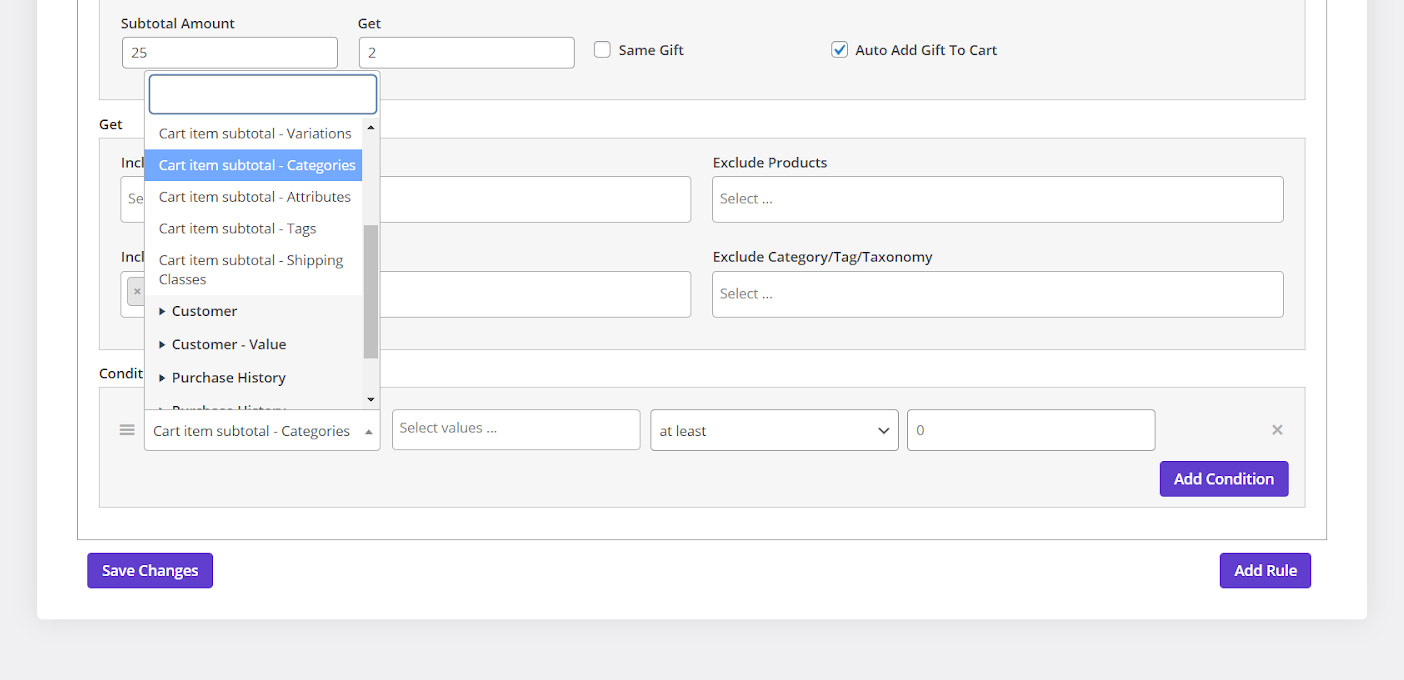Remove the condition with the X icon
Screen dimensions: 1404x680
(x=1277, y=430)
